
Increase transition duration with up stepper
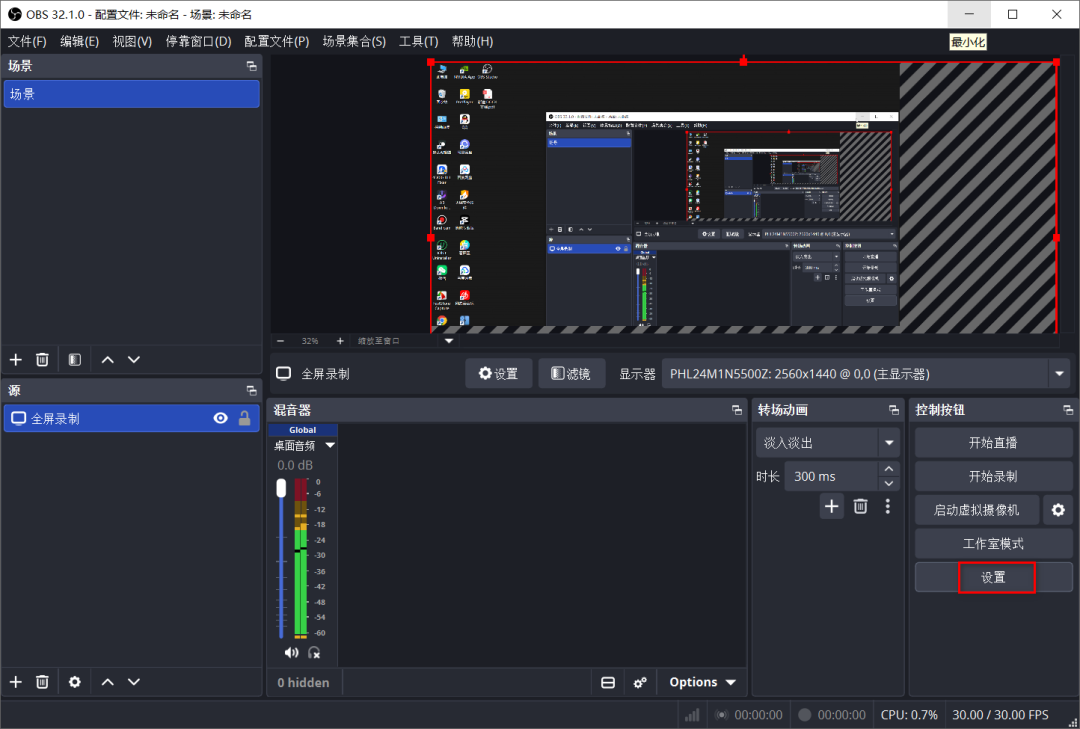[x=888, y=469]
